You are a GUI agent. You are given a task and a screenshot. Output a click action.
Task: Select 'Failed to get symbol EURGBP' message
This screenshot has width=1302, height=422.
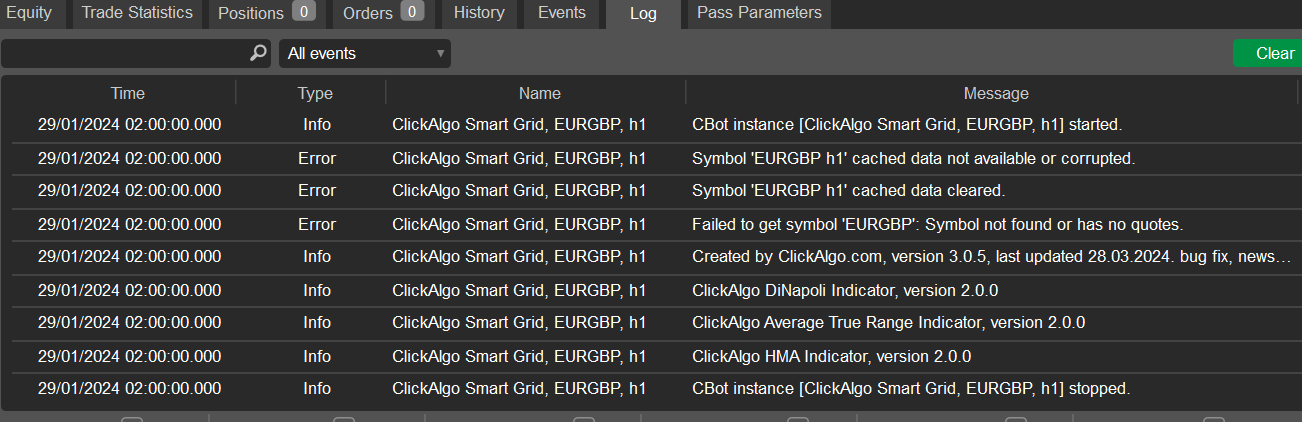(x=938, y=224)
